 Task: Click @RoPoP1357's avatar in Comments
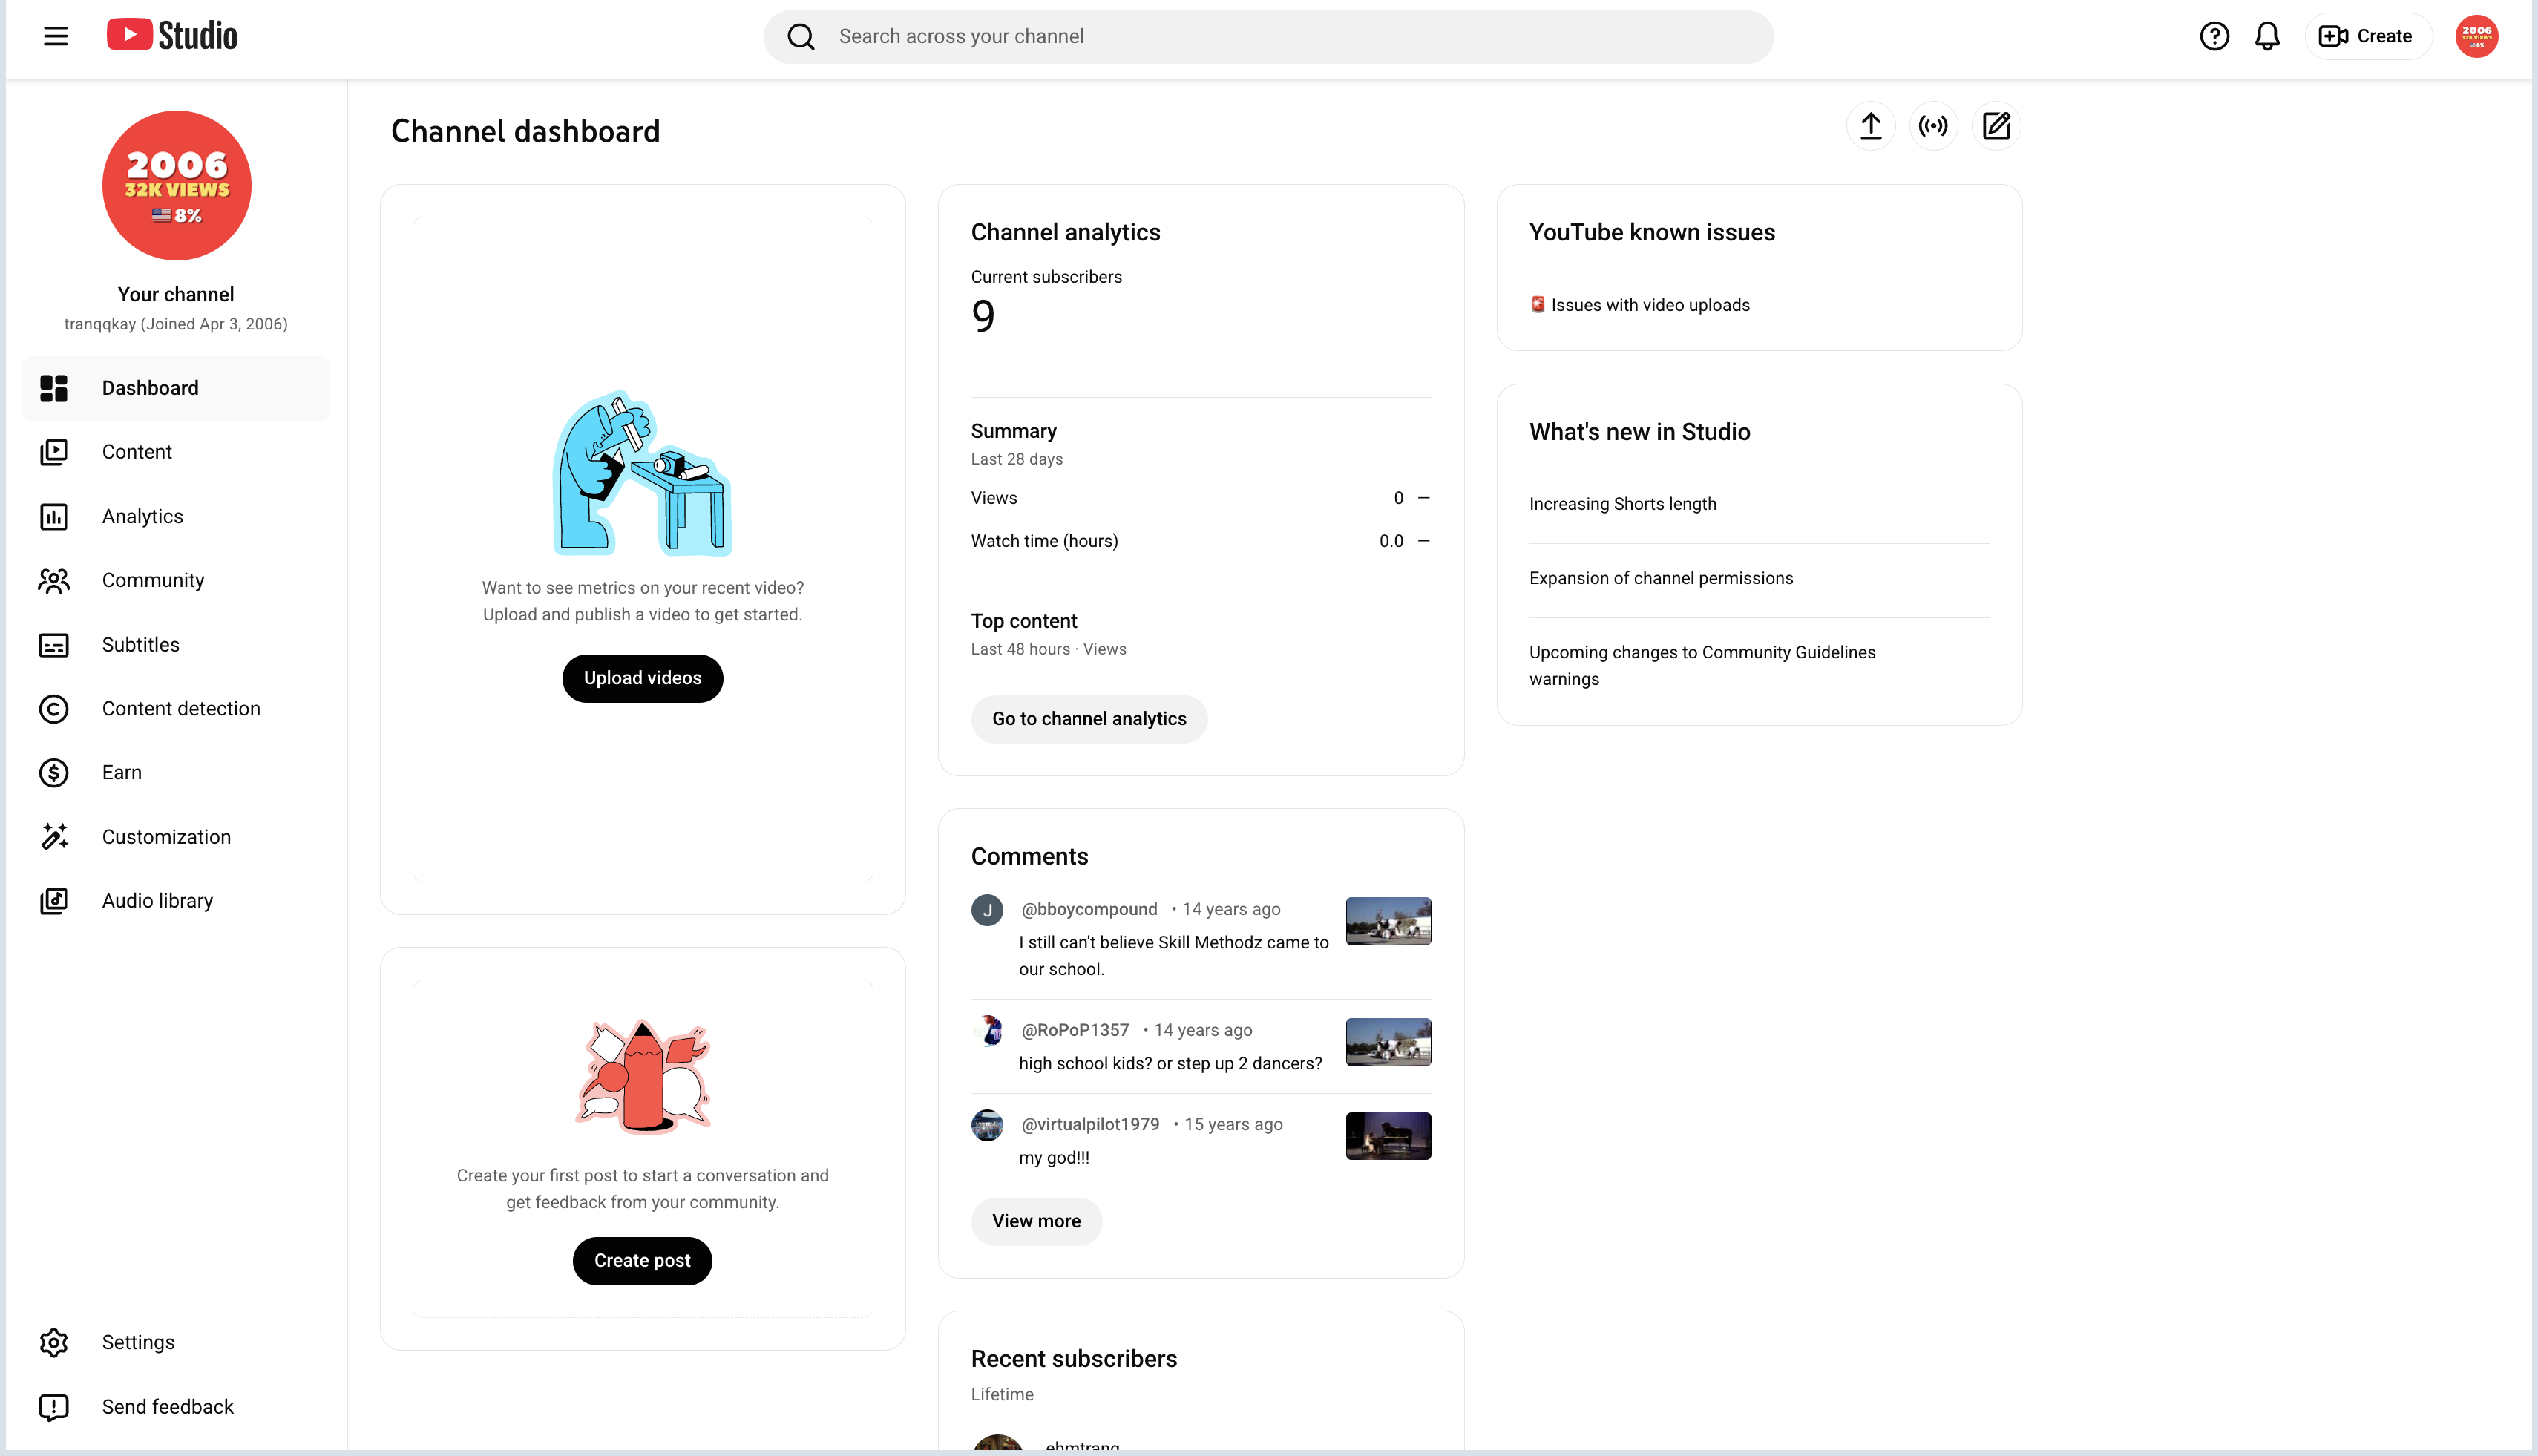[x=987, y=1031]
